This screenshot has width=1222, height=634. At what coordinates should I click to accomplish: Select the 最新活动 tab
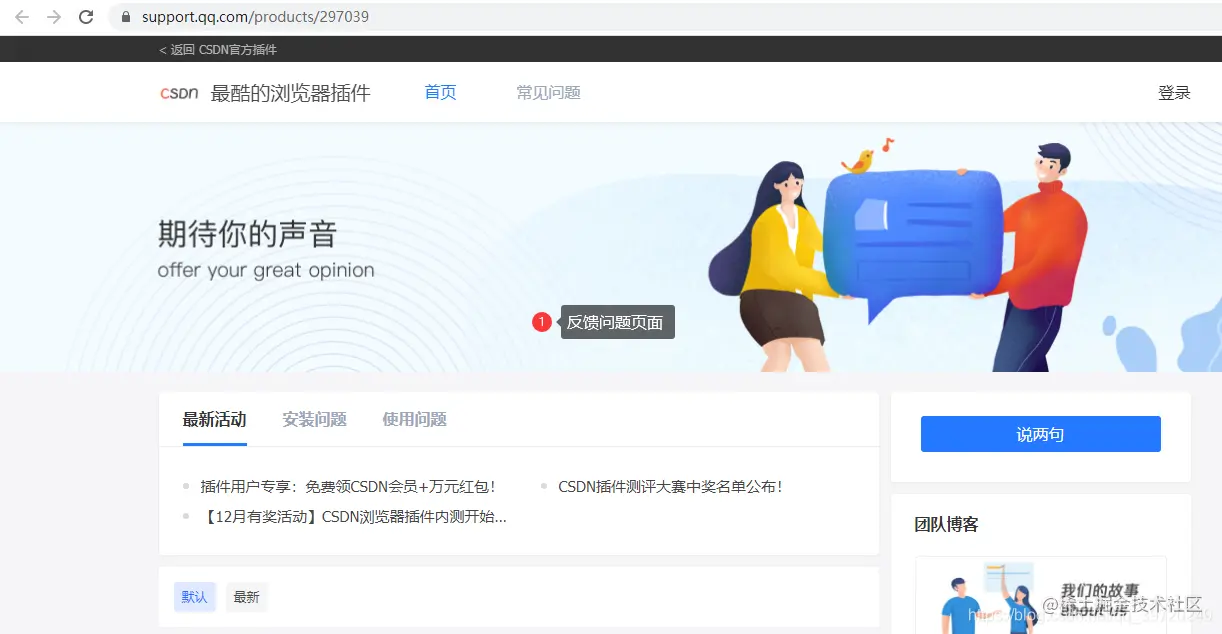214,419
